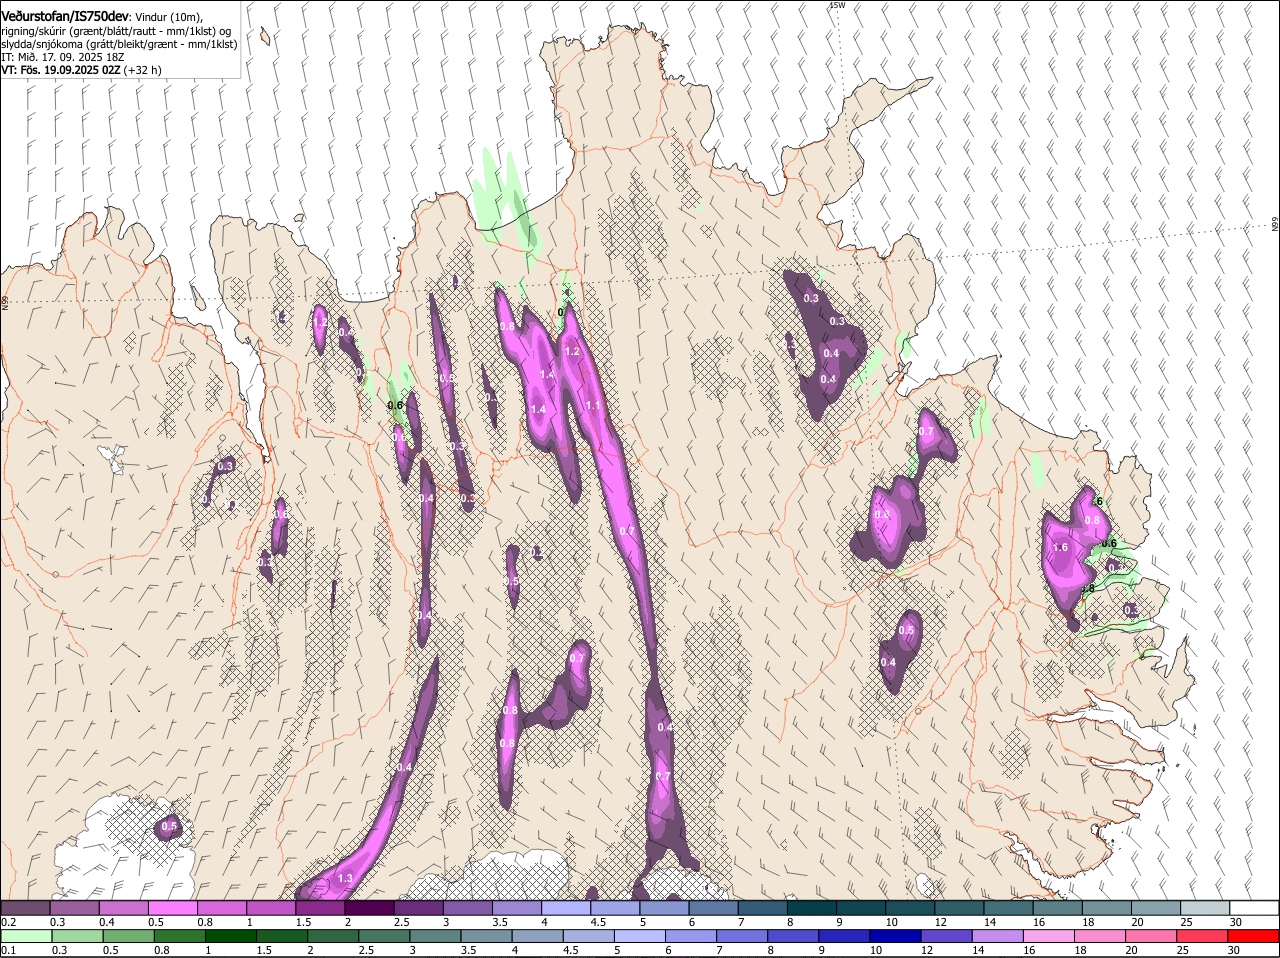This screenshot has width=1280, height=958.
Task: Pick the upper legend swatch labeled 0.4
Action: [x=123, y=907]
